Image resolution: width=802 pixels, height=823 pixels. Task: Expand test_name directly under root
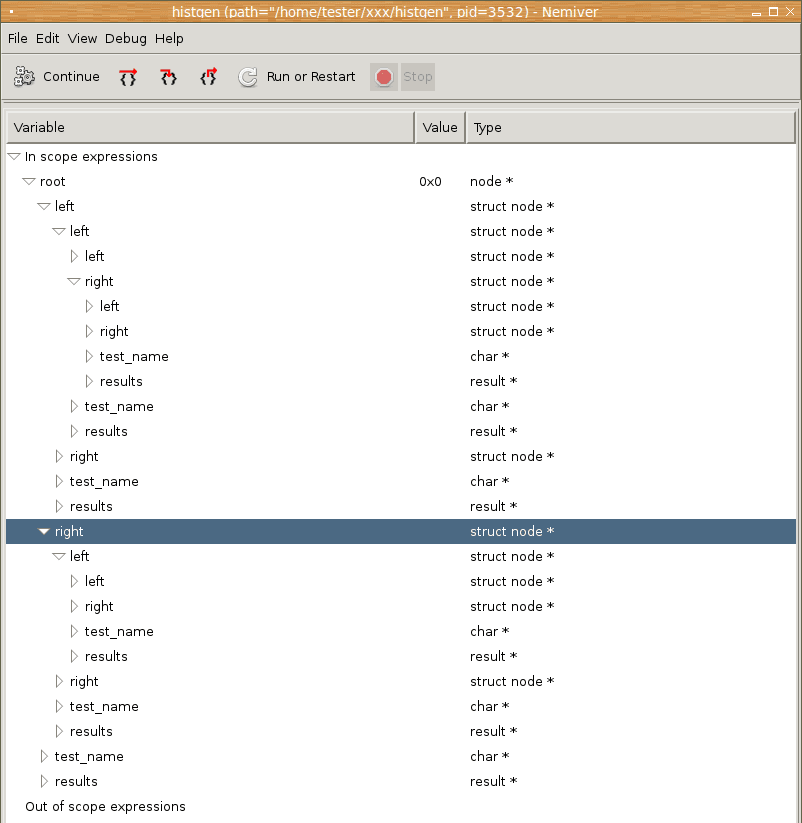[44, 756]
